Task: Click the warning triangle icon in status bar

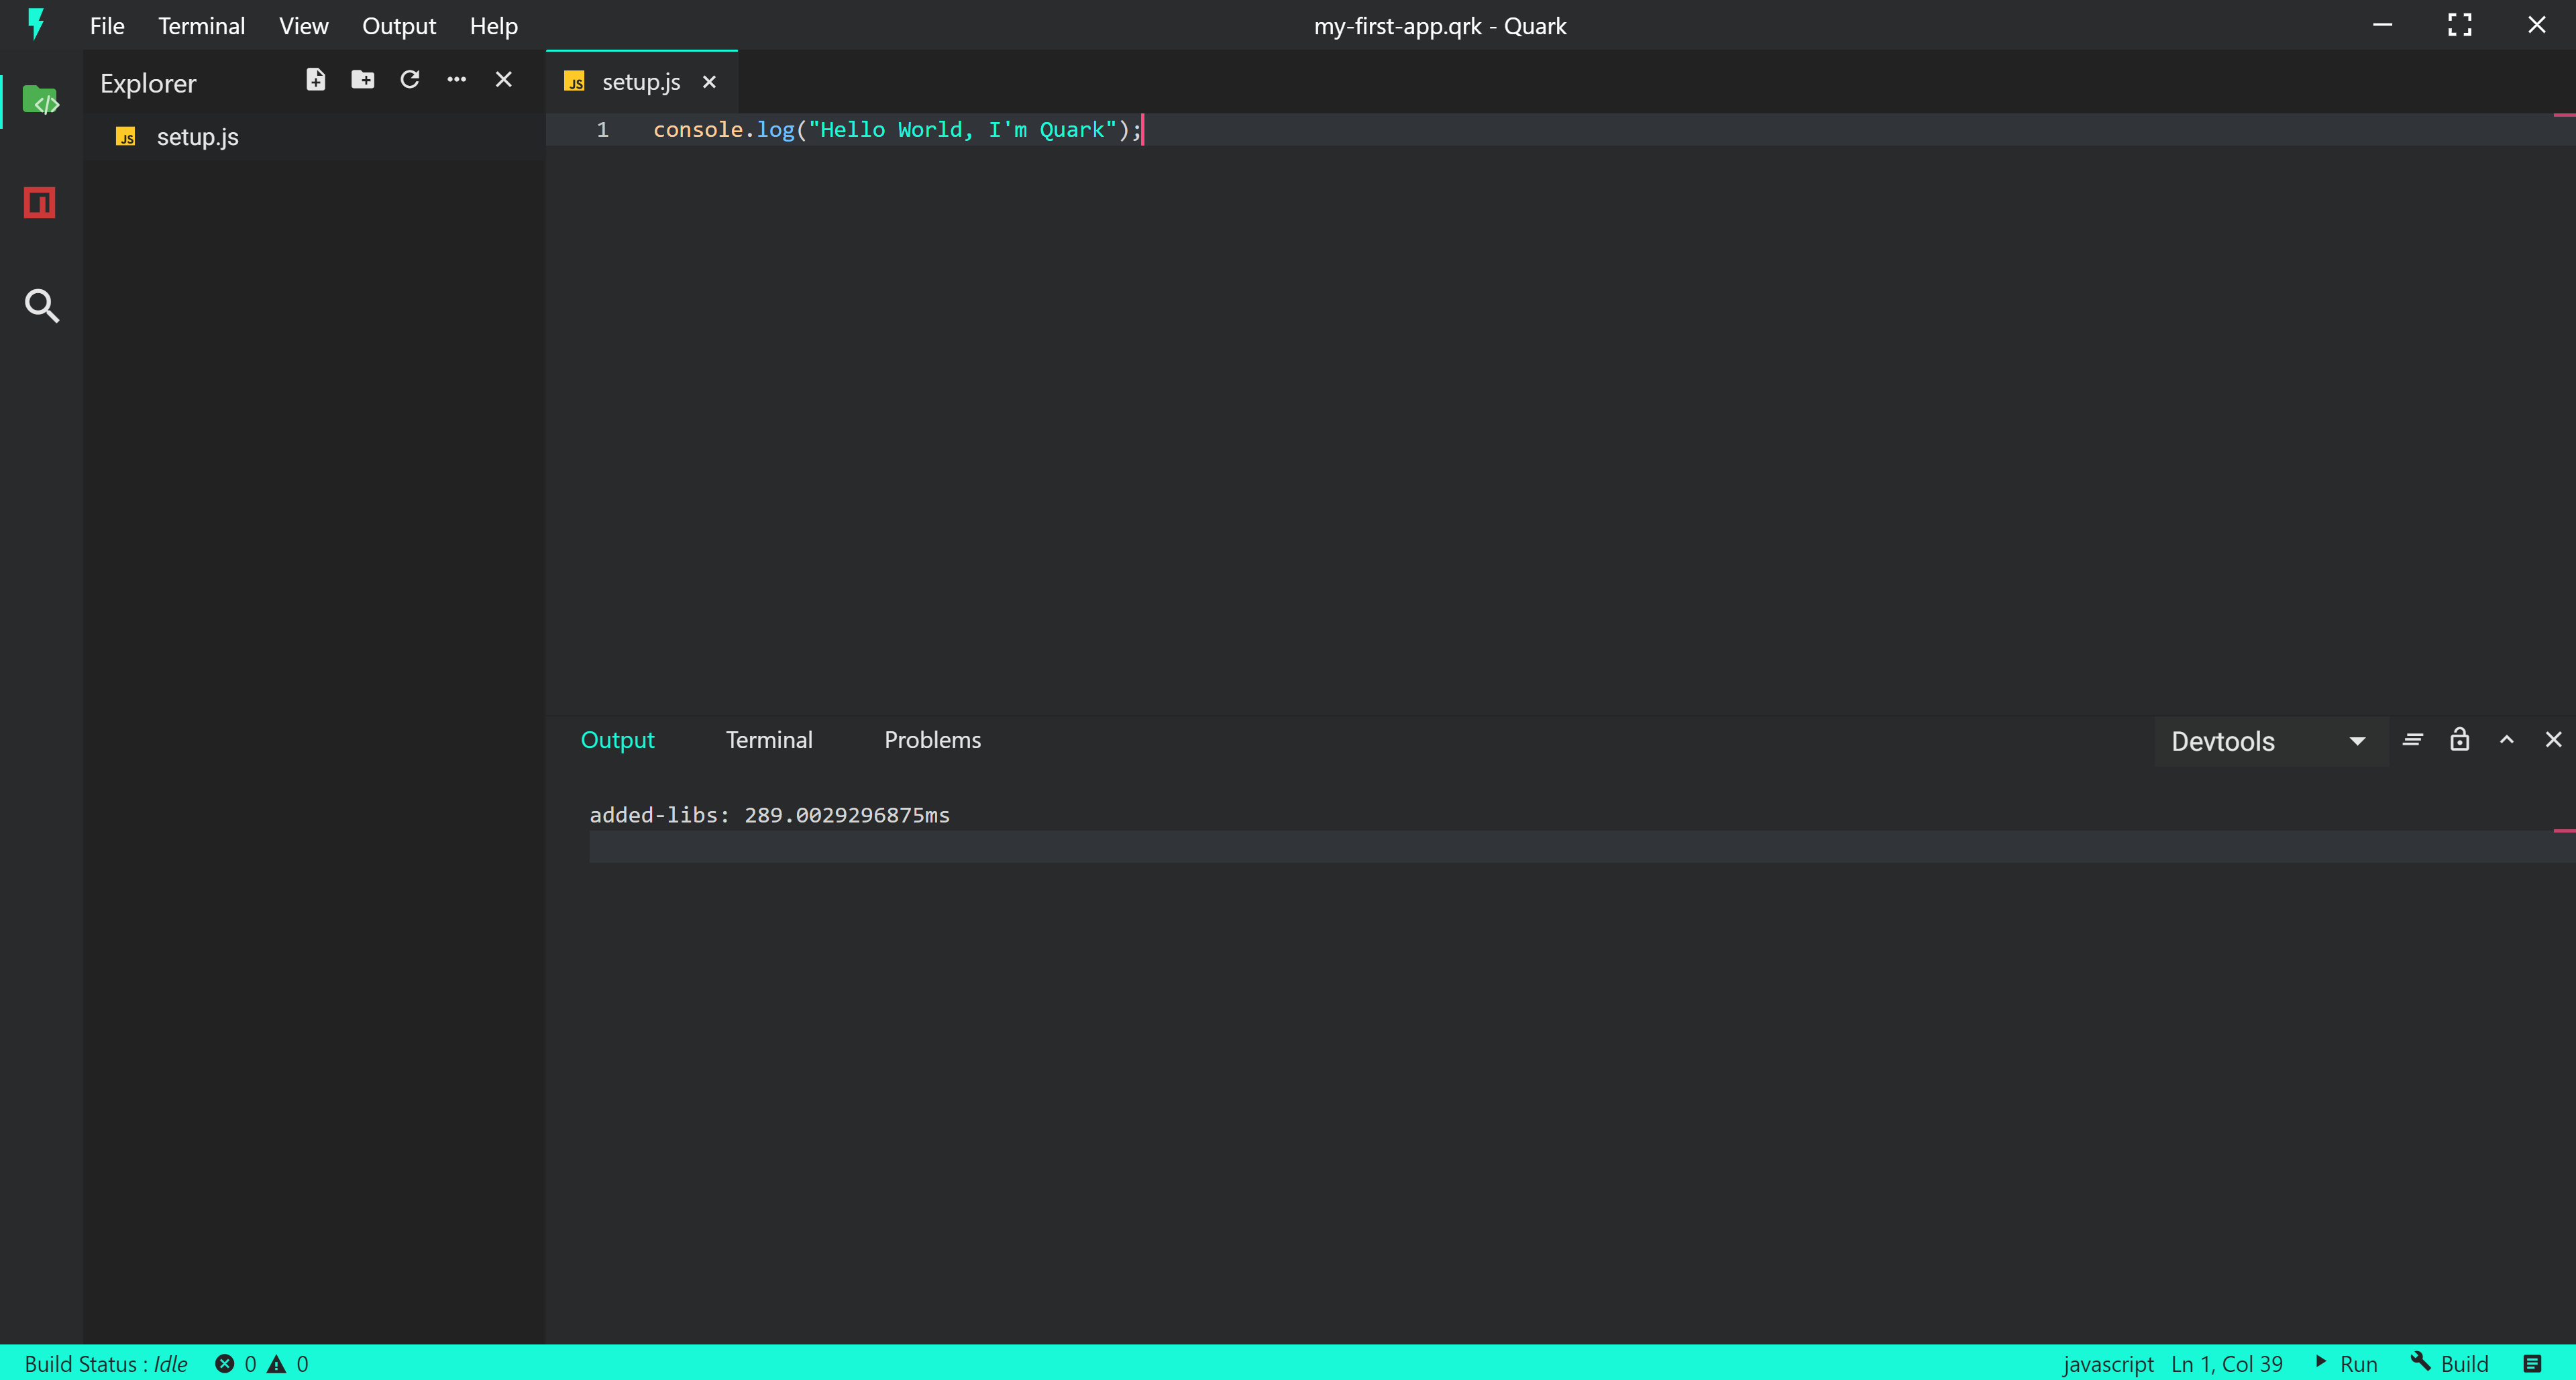Action: [276, 1364]
